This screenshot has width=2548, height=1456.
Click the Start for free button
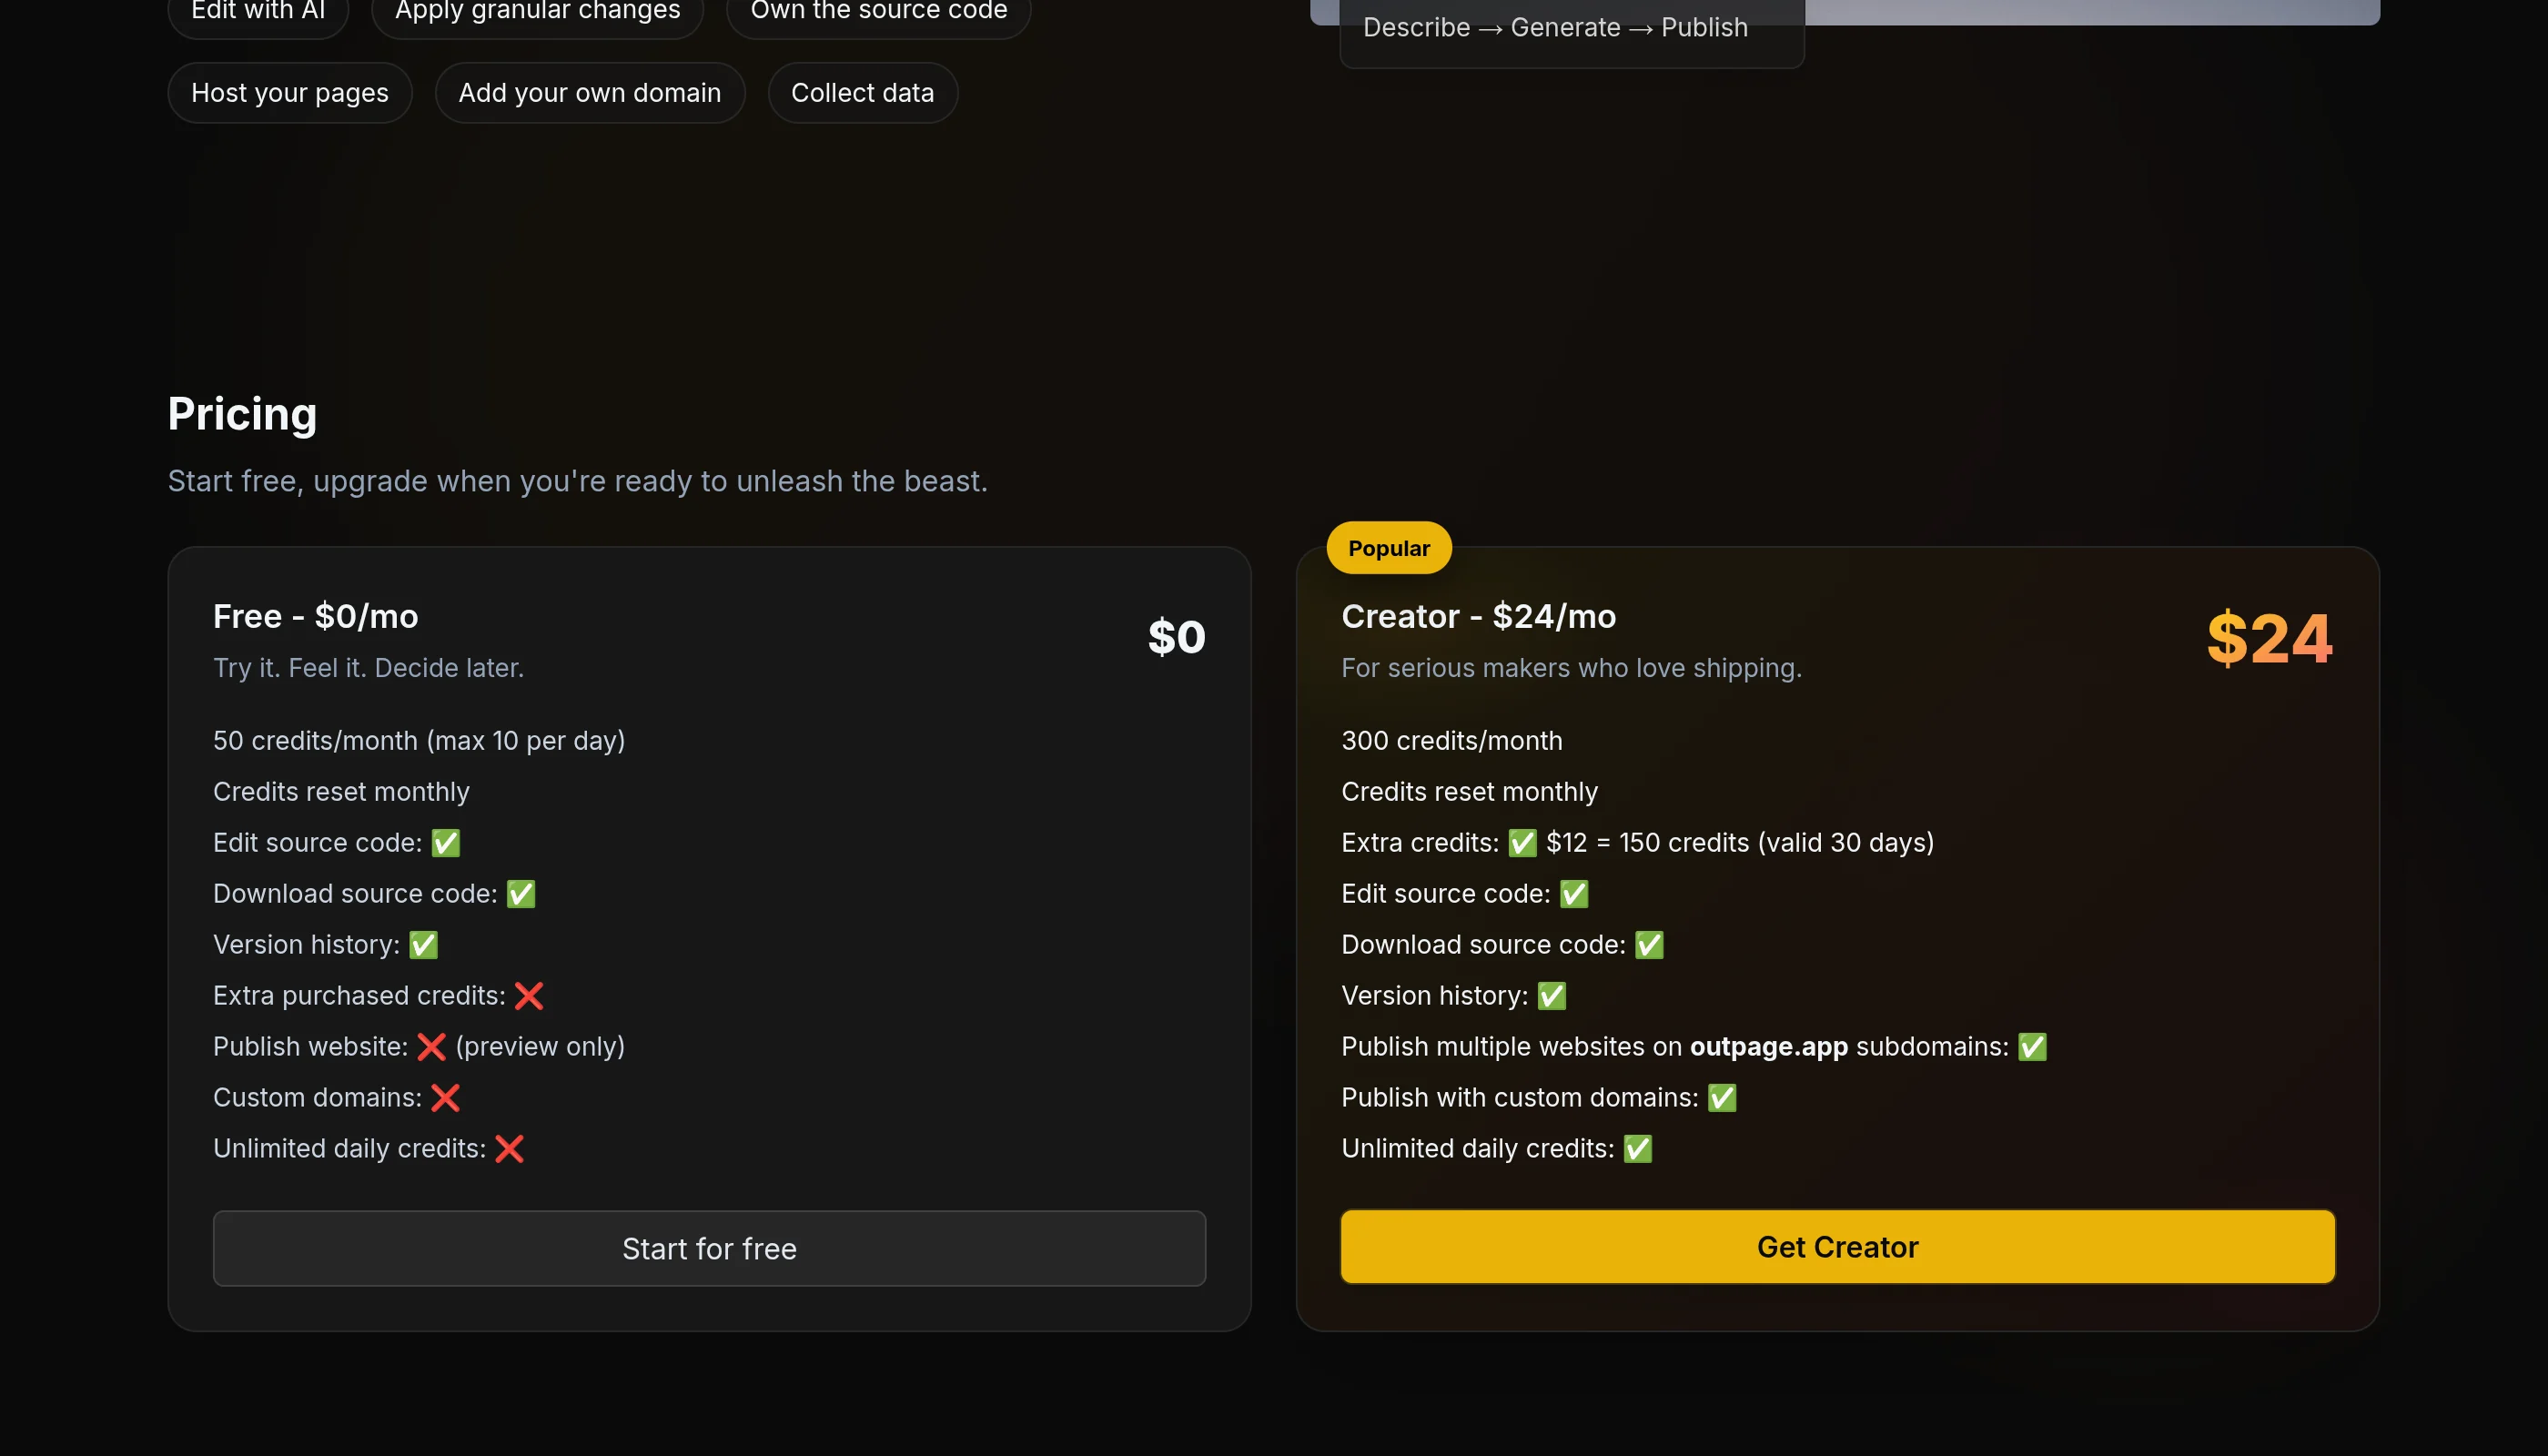[x=709, y=1248]
